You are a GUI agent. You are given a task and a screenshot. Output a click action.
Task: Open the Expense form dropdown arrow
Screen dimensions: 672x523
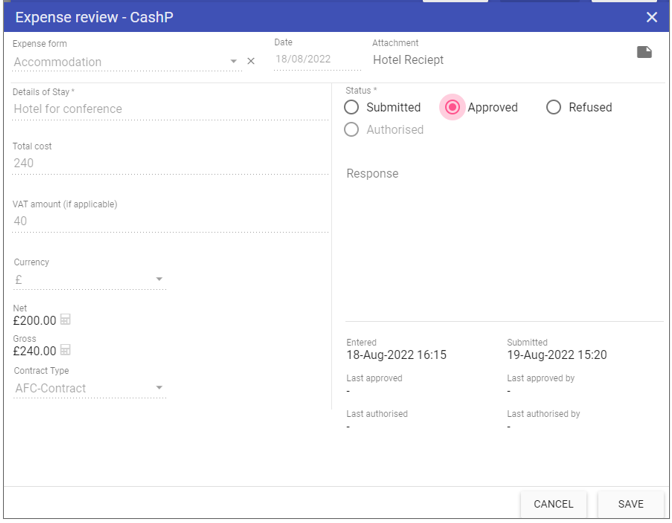click(234, 62)
